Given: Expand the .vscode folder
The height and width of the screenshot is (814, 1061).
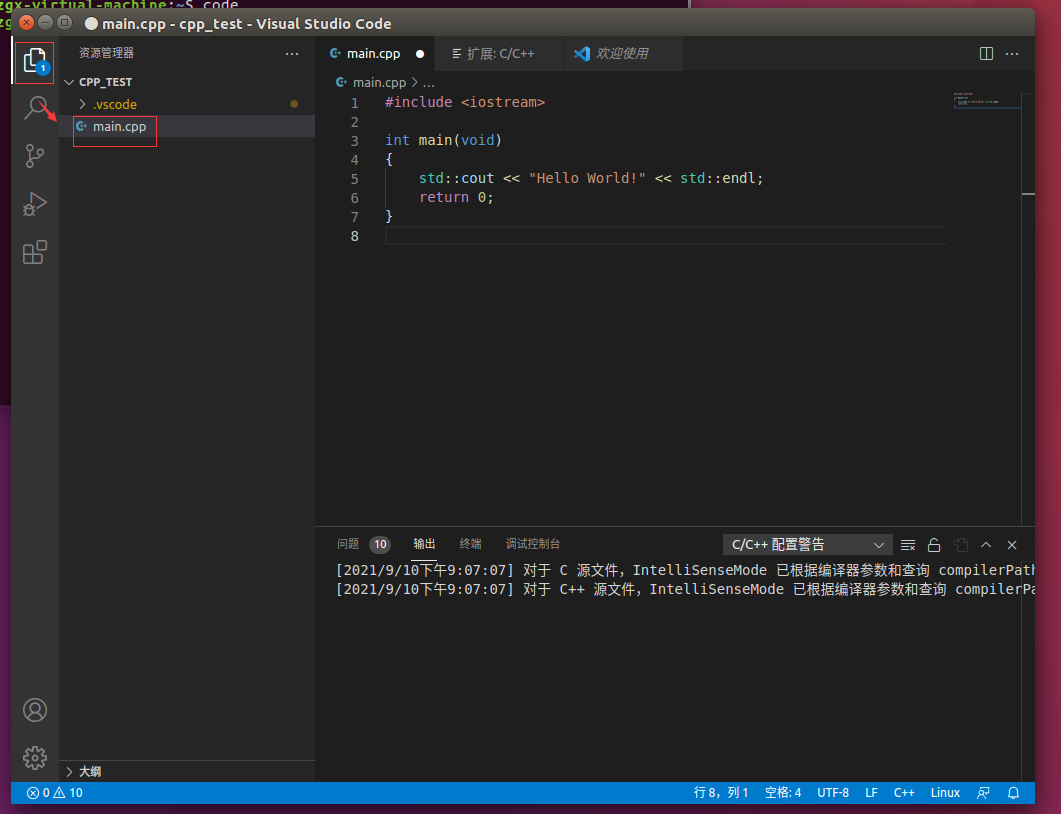Looking at the screenshot, I should [x=83, y=104].
